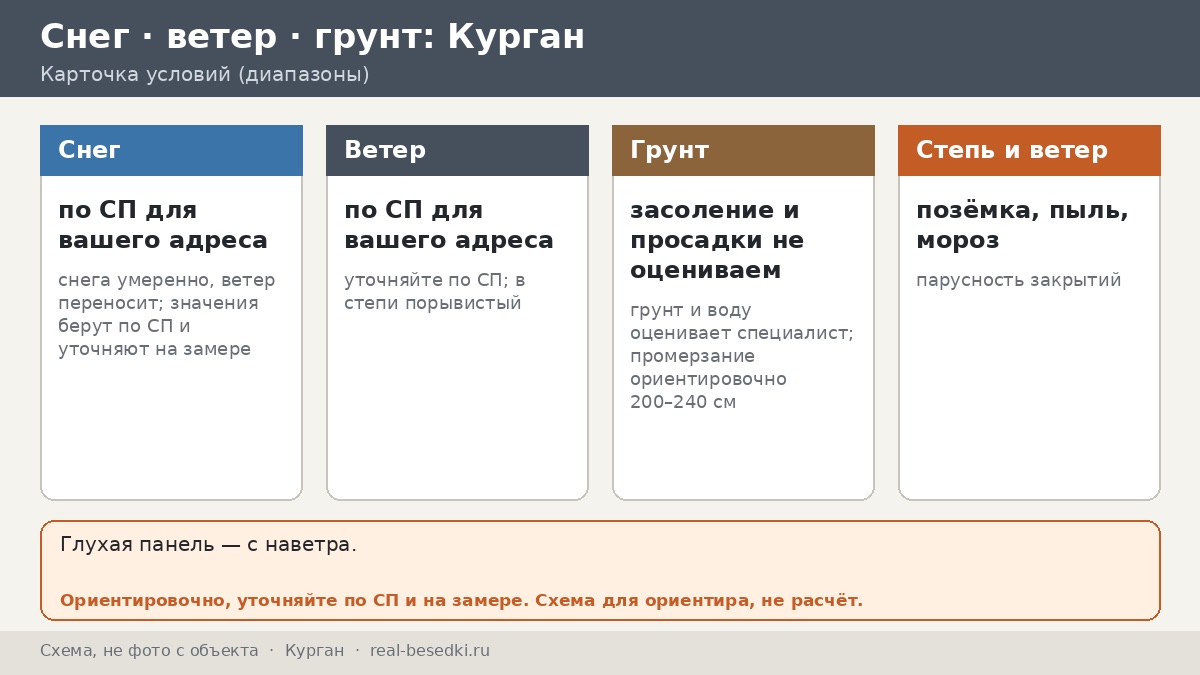The height and width of the screenshot is (675, 1200).
Task: Select the brown 'Грунт' card header
Action: click(743, 150)
